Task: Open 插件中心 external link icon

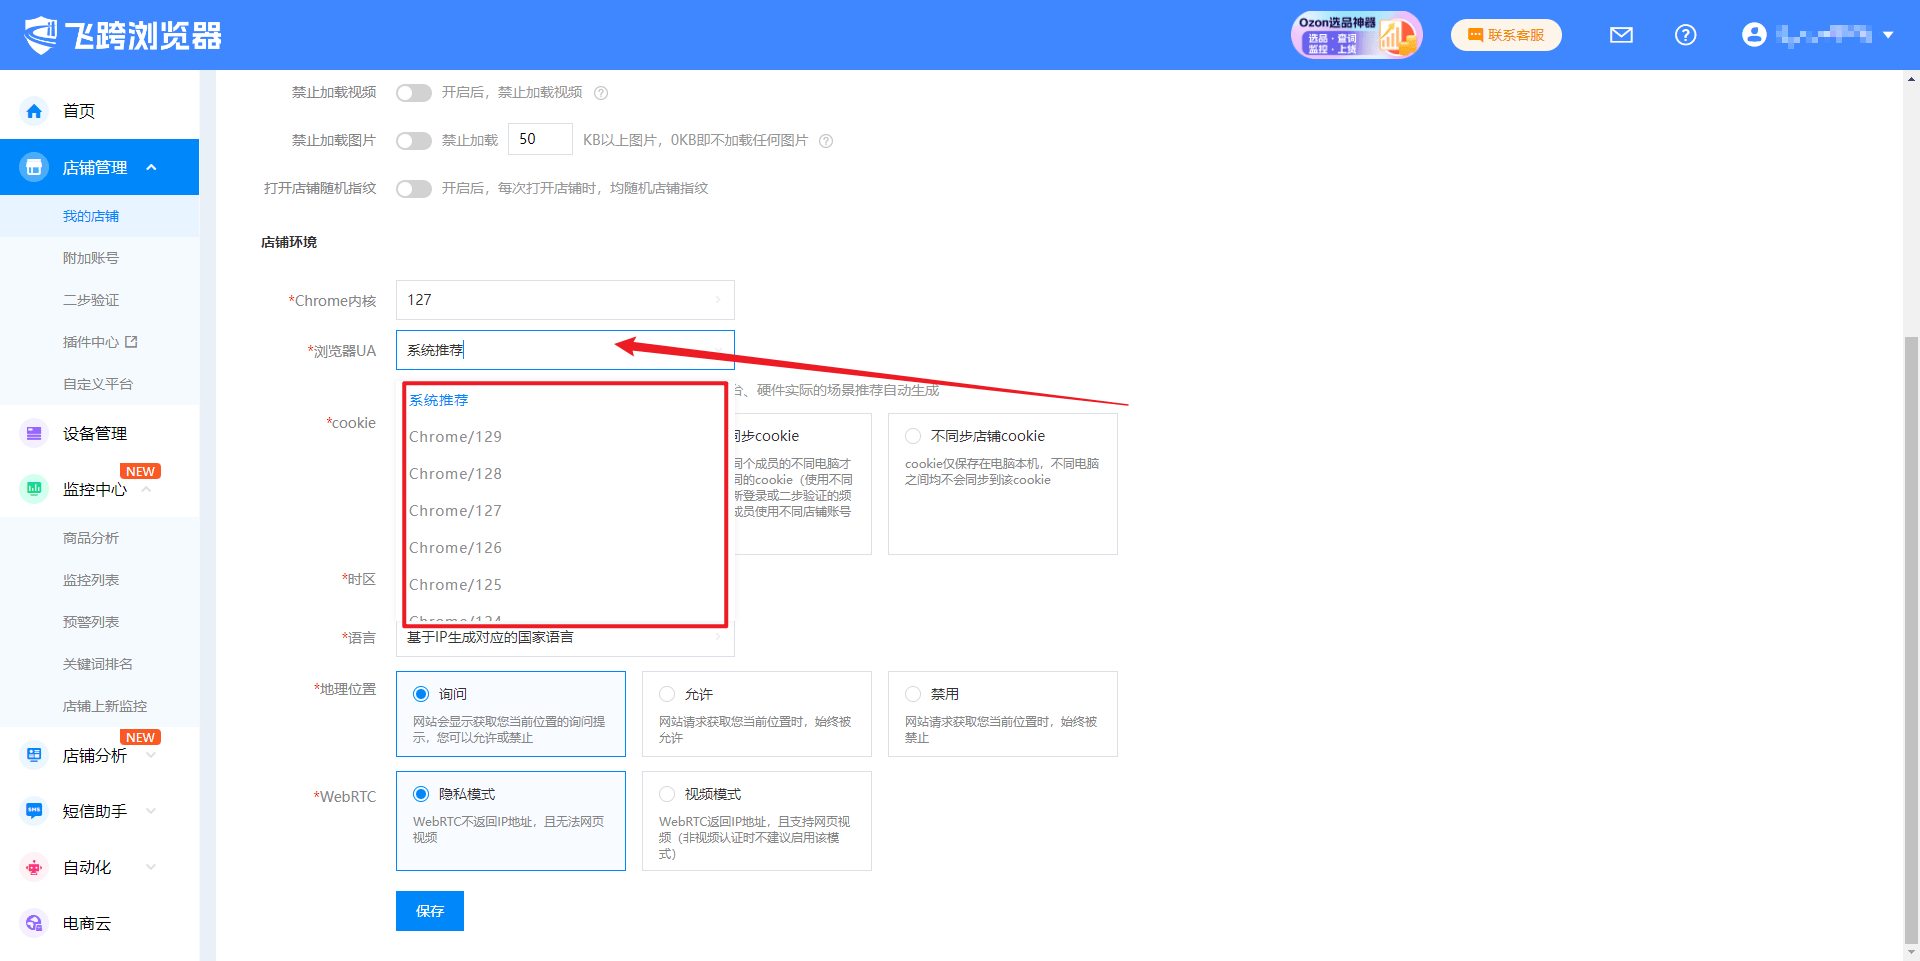Action: pyautogui.click(x=131, y=342)
